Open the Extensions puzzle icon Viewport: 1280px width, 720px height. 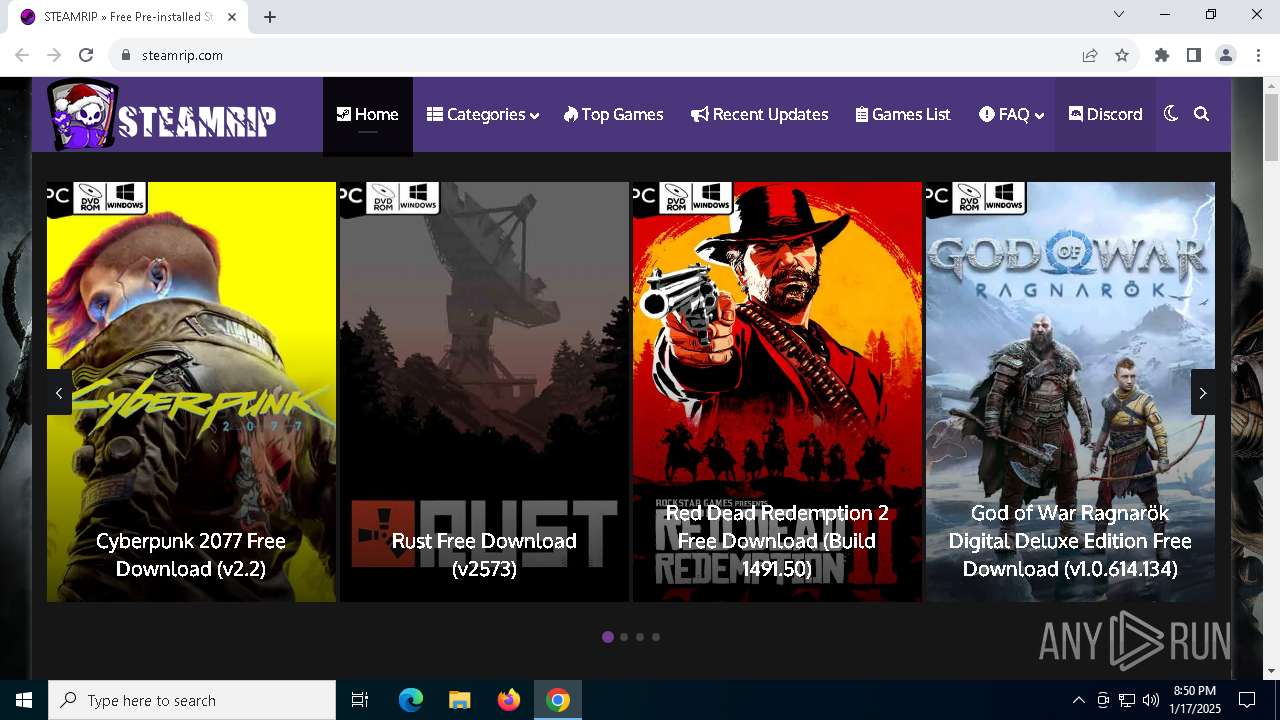click(1162, 55)
